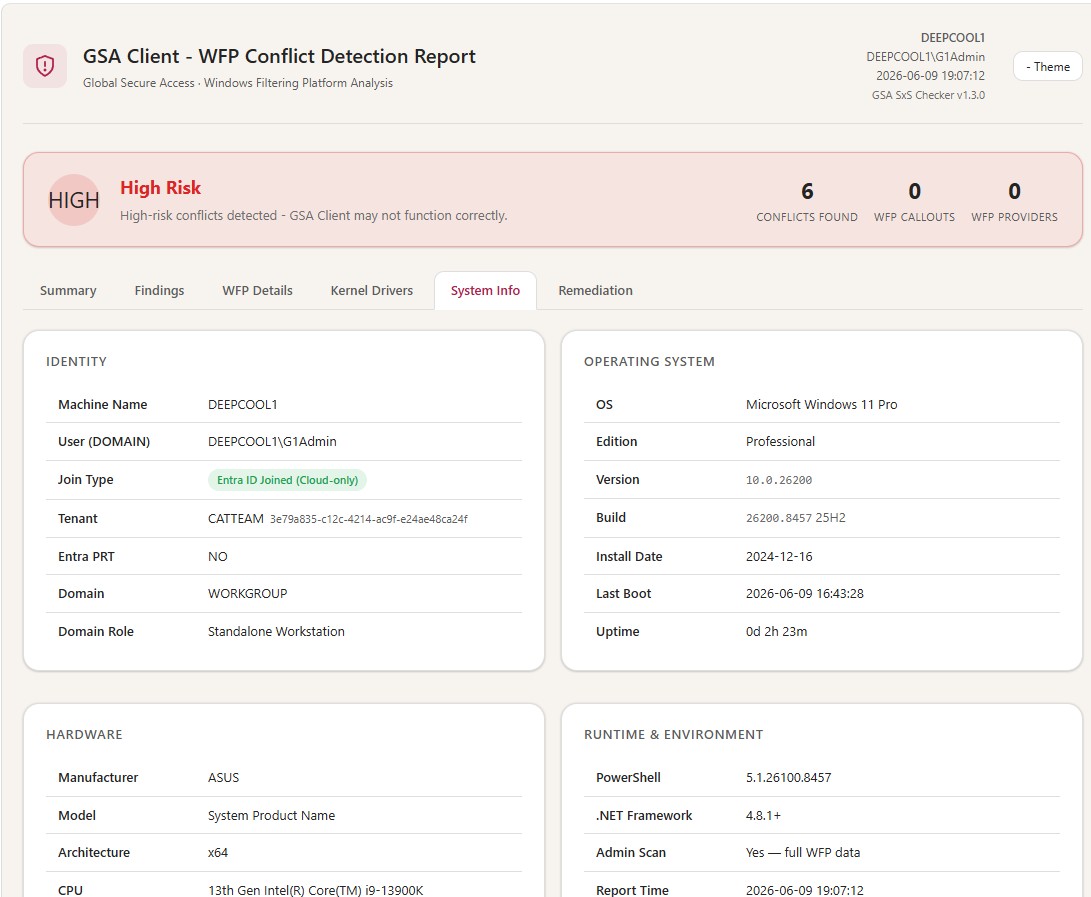Open the Remediation tab

tap(596, 290)
